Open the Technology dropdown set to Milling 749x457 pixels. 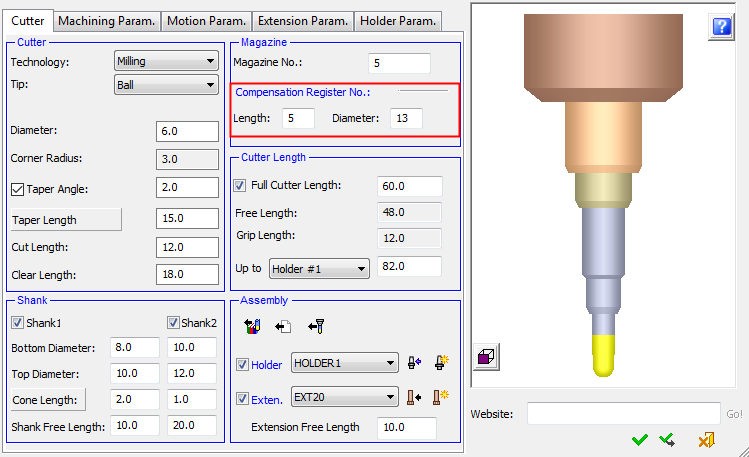[x=166, y=61]
